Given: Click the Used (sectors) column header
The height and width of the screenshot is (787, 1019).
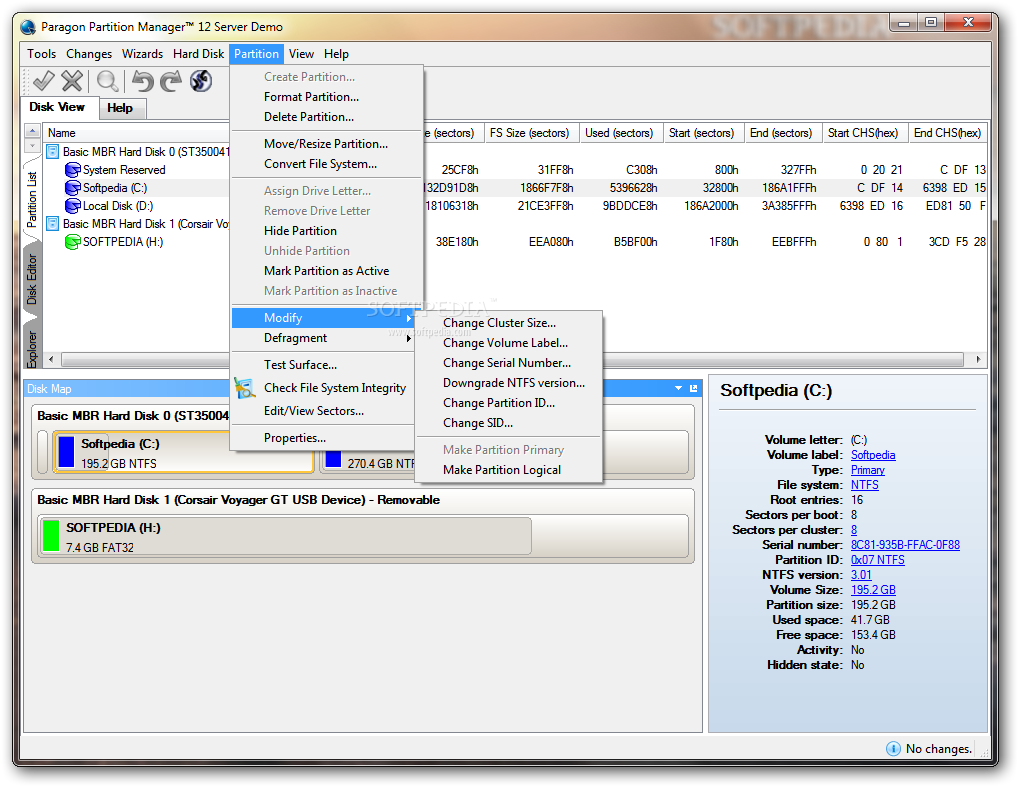Looking at the screenshot, I should pyautogui.click(x=619, y=133).
